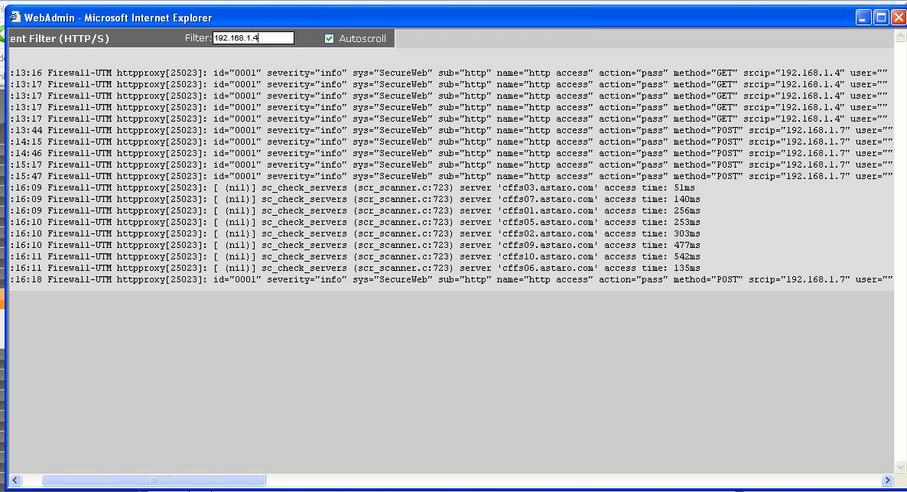Click the last log line at 16:18
The height and width of the screenshot is (492, 907).
click(x=450, y=280)
